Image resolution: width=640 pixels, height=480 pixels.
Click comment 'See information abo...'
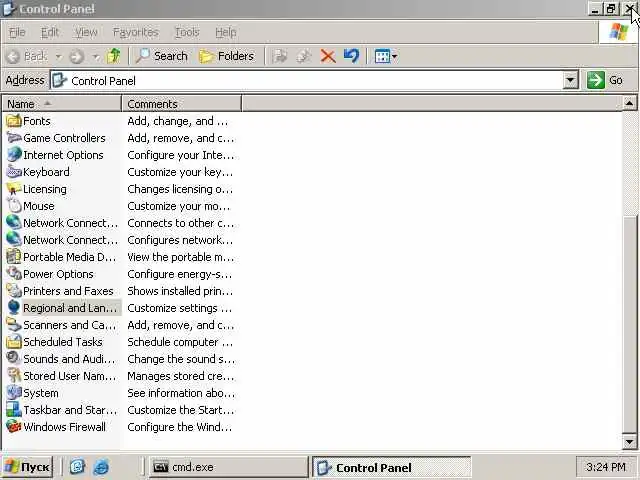tap(181, 393)
